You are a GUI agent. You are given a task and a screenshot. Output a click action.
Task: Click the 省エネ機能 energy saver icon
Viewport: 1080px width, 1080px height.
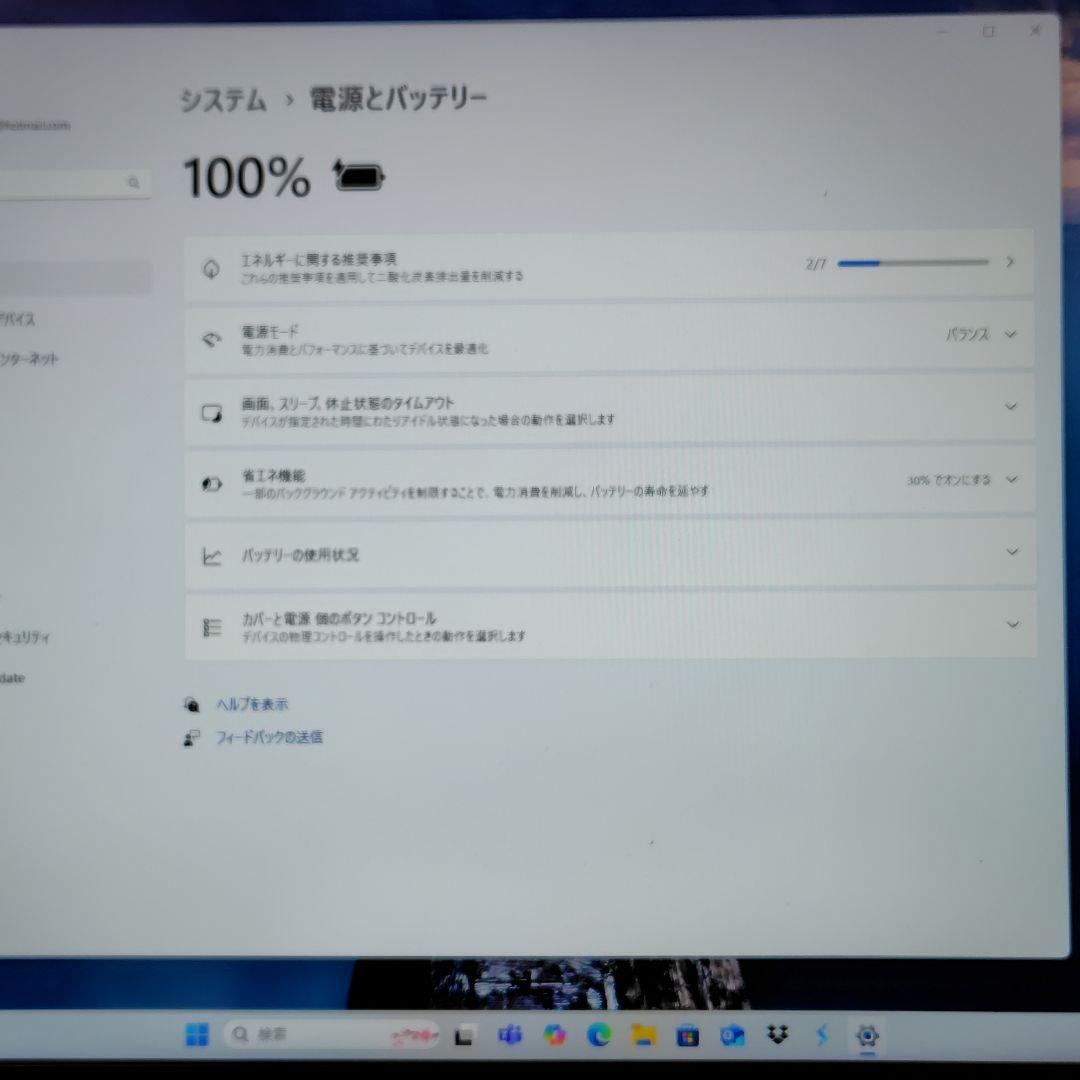pyautogui.click(x=211, y=482)
